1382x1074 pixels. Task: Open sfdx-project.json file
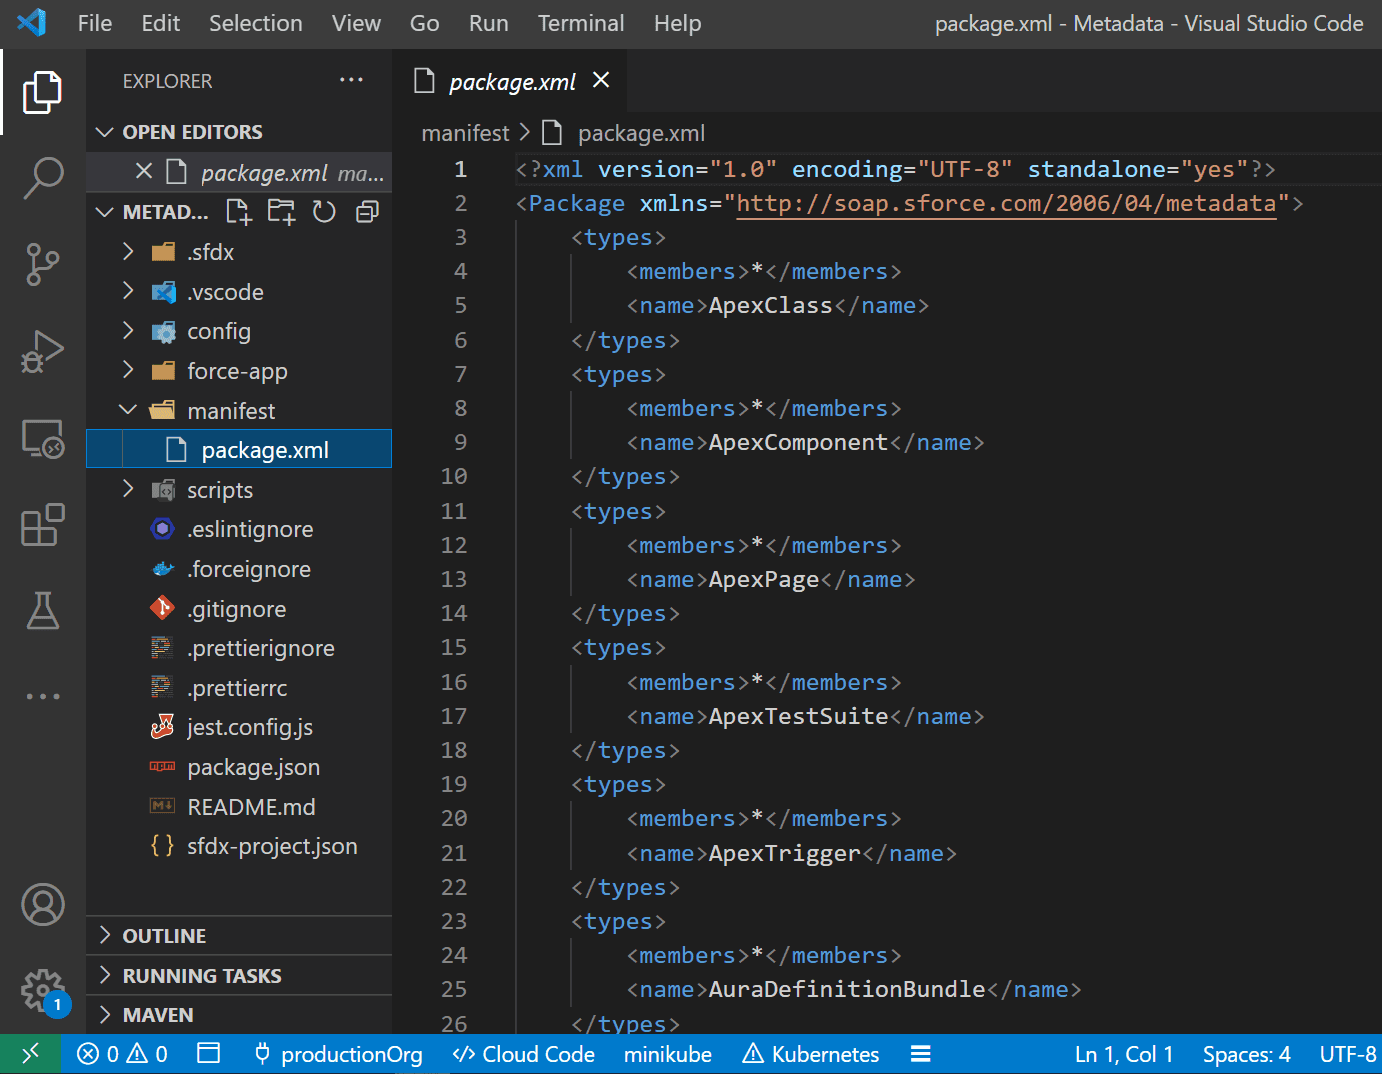239,846
